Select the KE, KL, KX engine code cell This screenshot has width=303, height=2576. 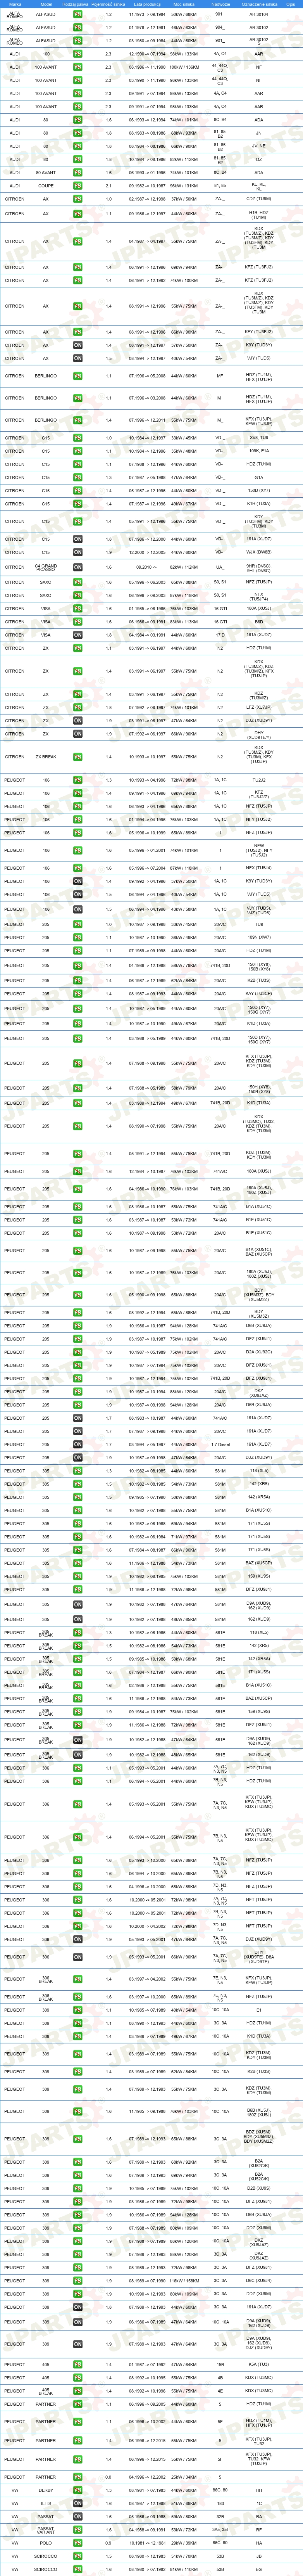click(x=259, y=186)
